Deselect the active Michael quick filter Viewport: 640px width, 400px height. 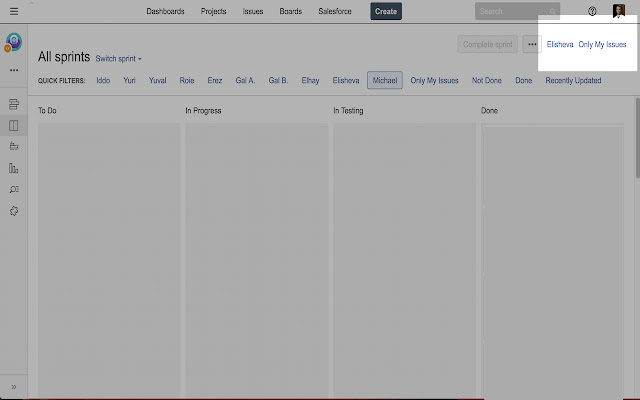(x=385, y=80)
